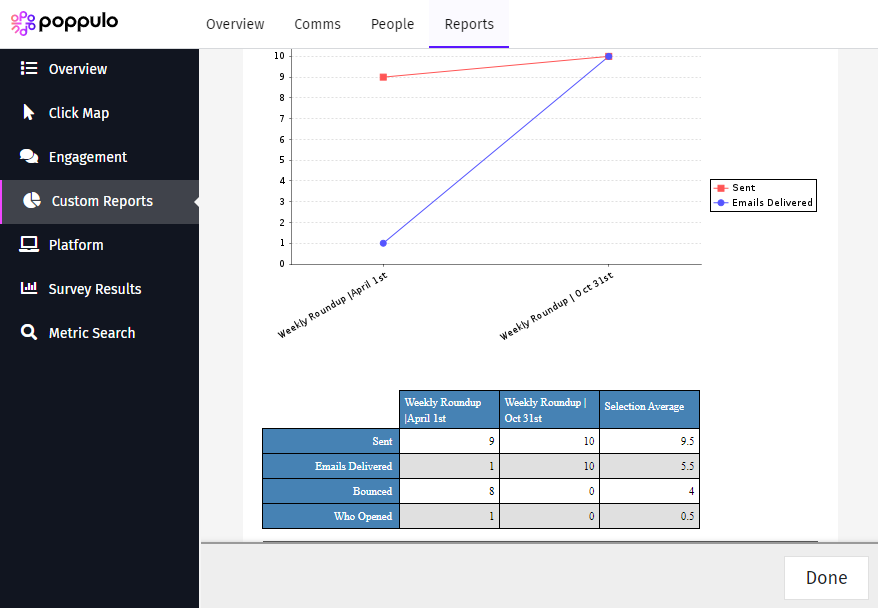Open Overview list icon in sidebar
The height and width of the screenshot is (608, 878).
(29, 69)
